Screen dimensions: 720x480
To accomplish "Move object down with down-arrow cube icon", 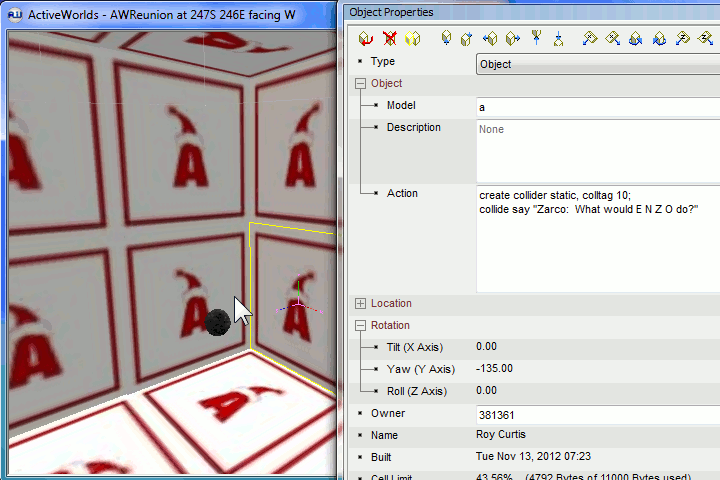I will point(445,39).
